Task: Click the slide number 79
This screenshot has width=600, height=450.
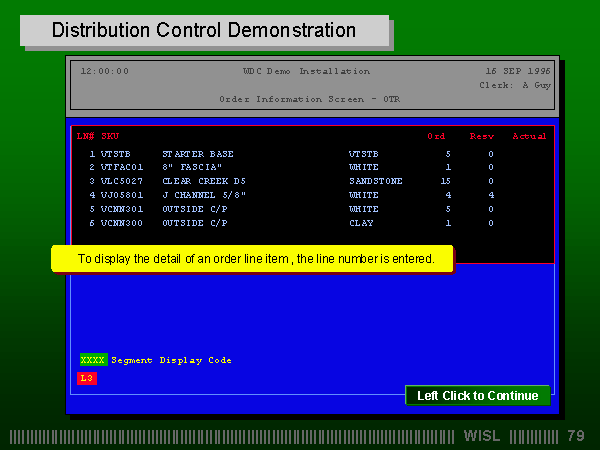Action: (x=576, y=436)
